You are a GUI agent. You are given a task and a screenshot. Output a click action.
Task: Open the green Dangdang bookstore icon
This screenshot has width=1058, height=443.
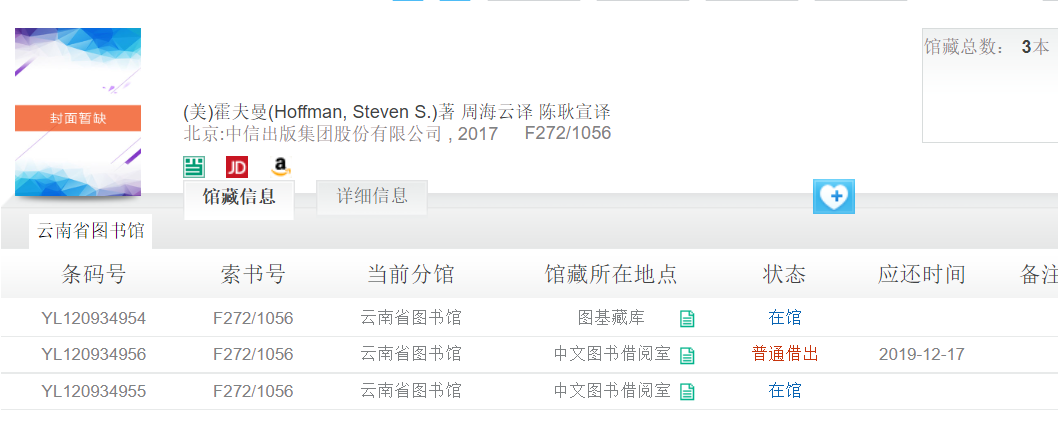click(194, 167)
